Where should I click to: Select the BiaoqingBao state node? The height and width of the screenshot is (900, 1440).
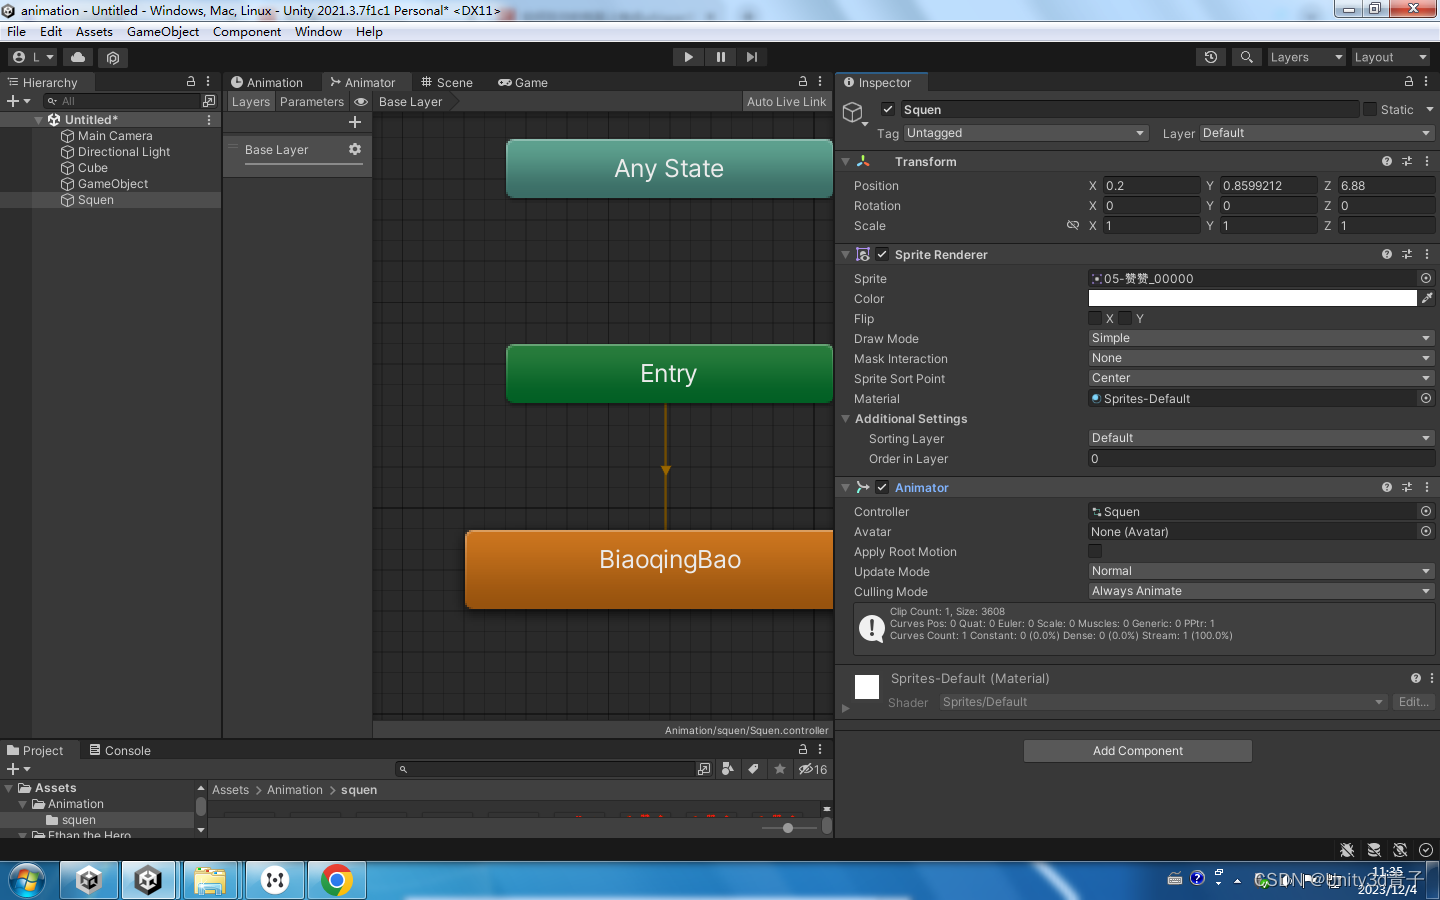(x=649, y=569)
